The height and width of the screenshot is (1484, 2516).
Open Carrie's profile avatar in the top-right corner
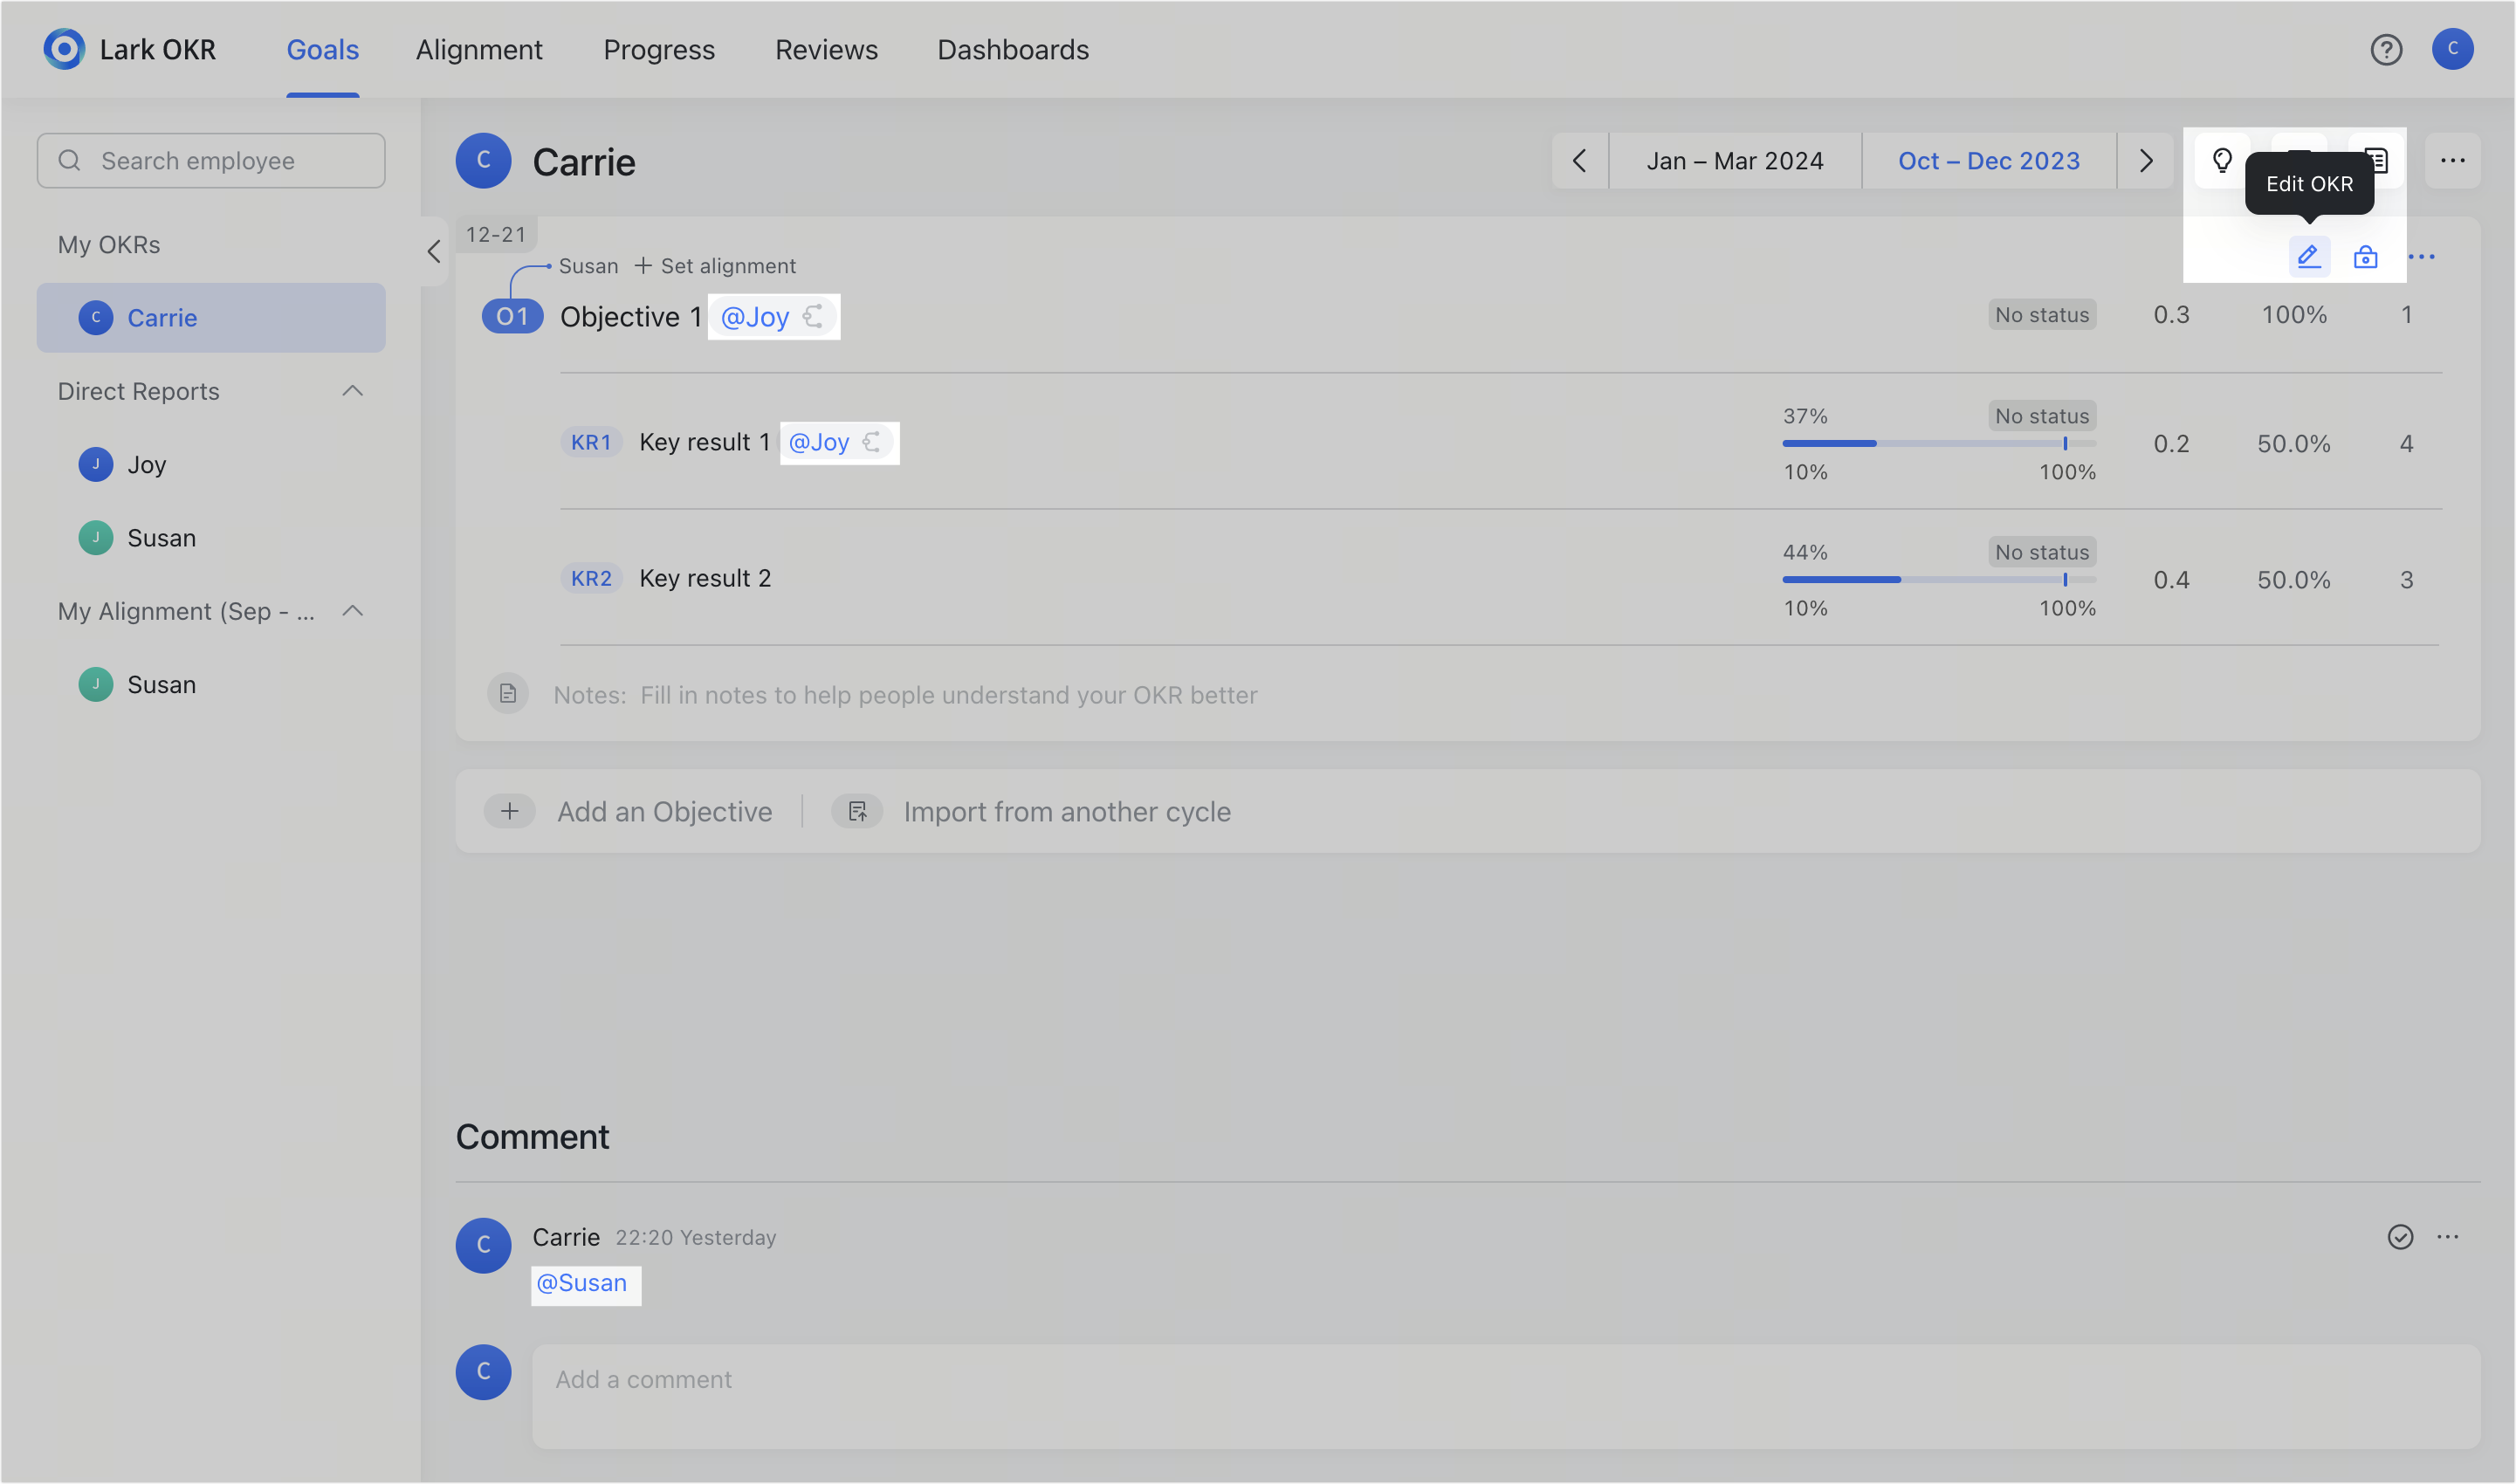pyautogui.click(x=2452, y=49)
